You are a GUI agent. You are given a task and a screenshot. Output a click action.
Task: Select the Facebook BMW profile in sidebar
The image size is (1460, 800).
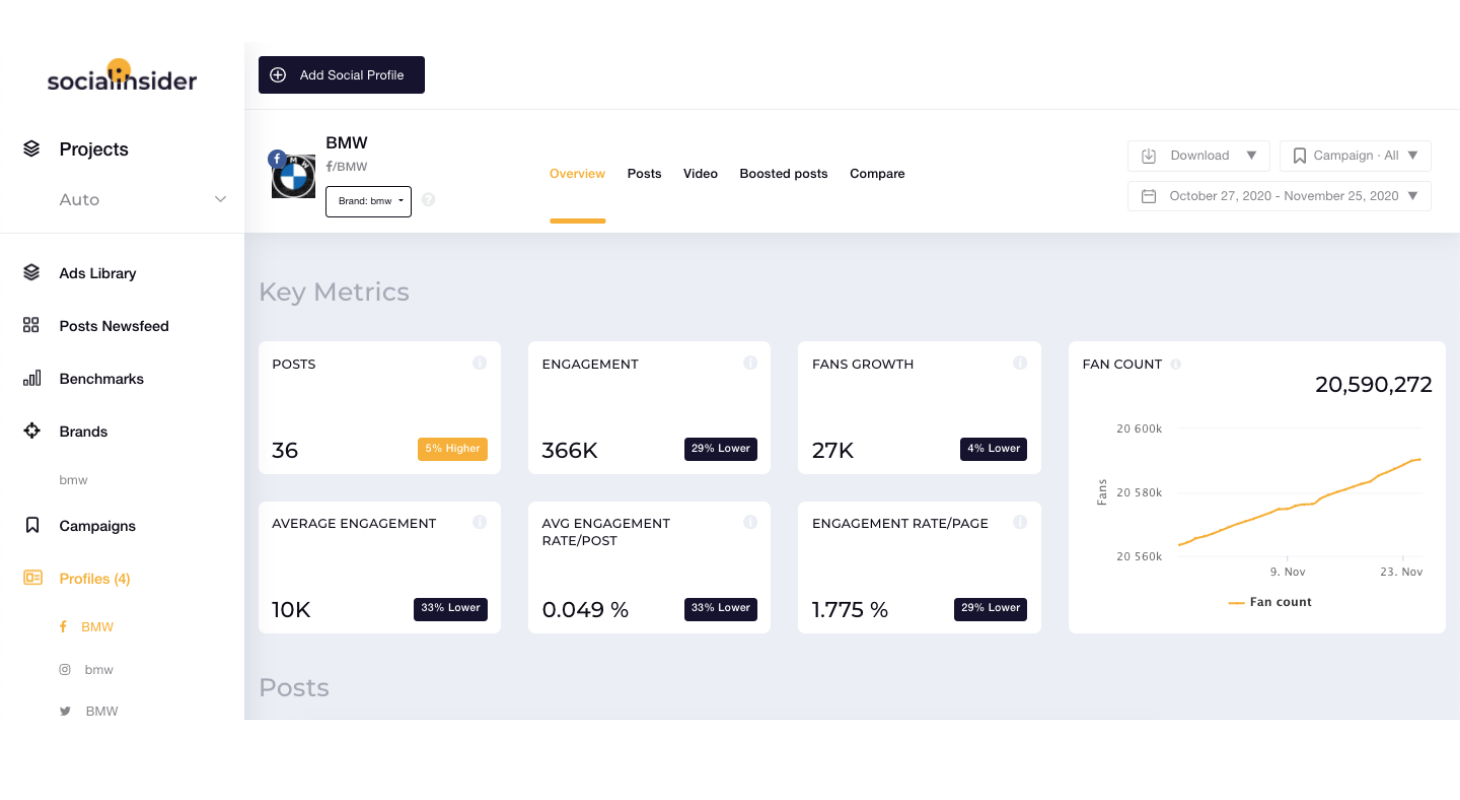pos(97,627)
